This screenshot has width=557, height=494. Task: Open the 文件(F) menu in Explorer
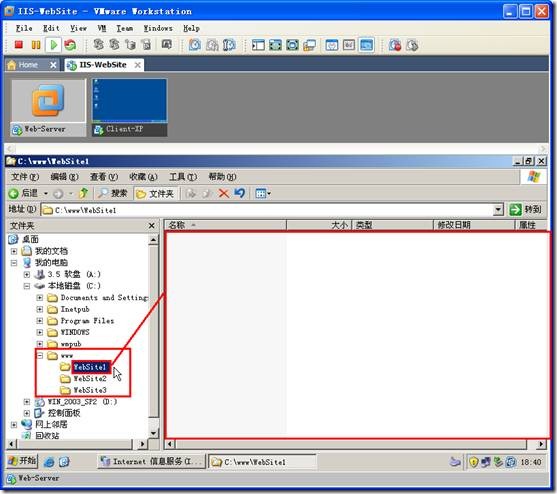(x=25, y=177)
